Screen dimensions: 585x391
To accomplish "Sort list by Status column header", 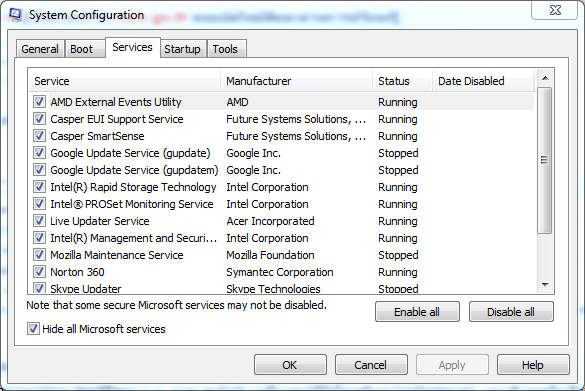I will click(x=403, y=81).
